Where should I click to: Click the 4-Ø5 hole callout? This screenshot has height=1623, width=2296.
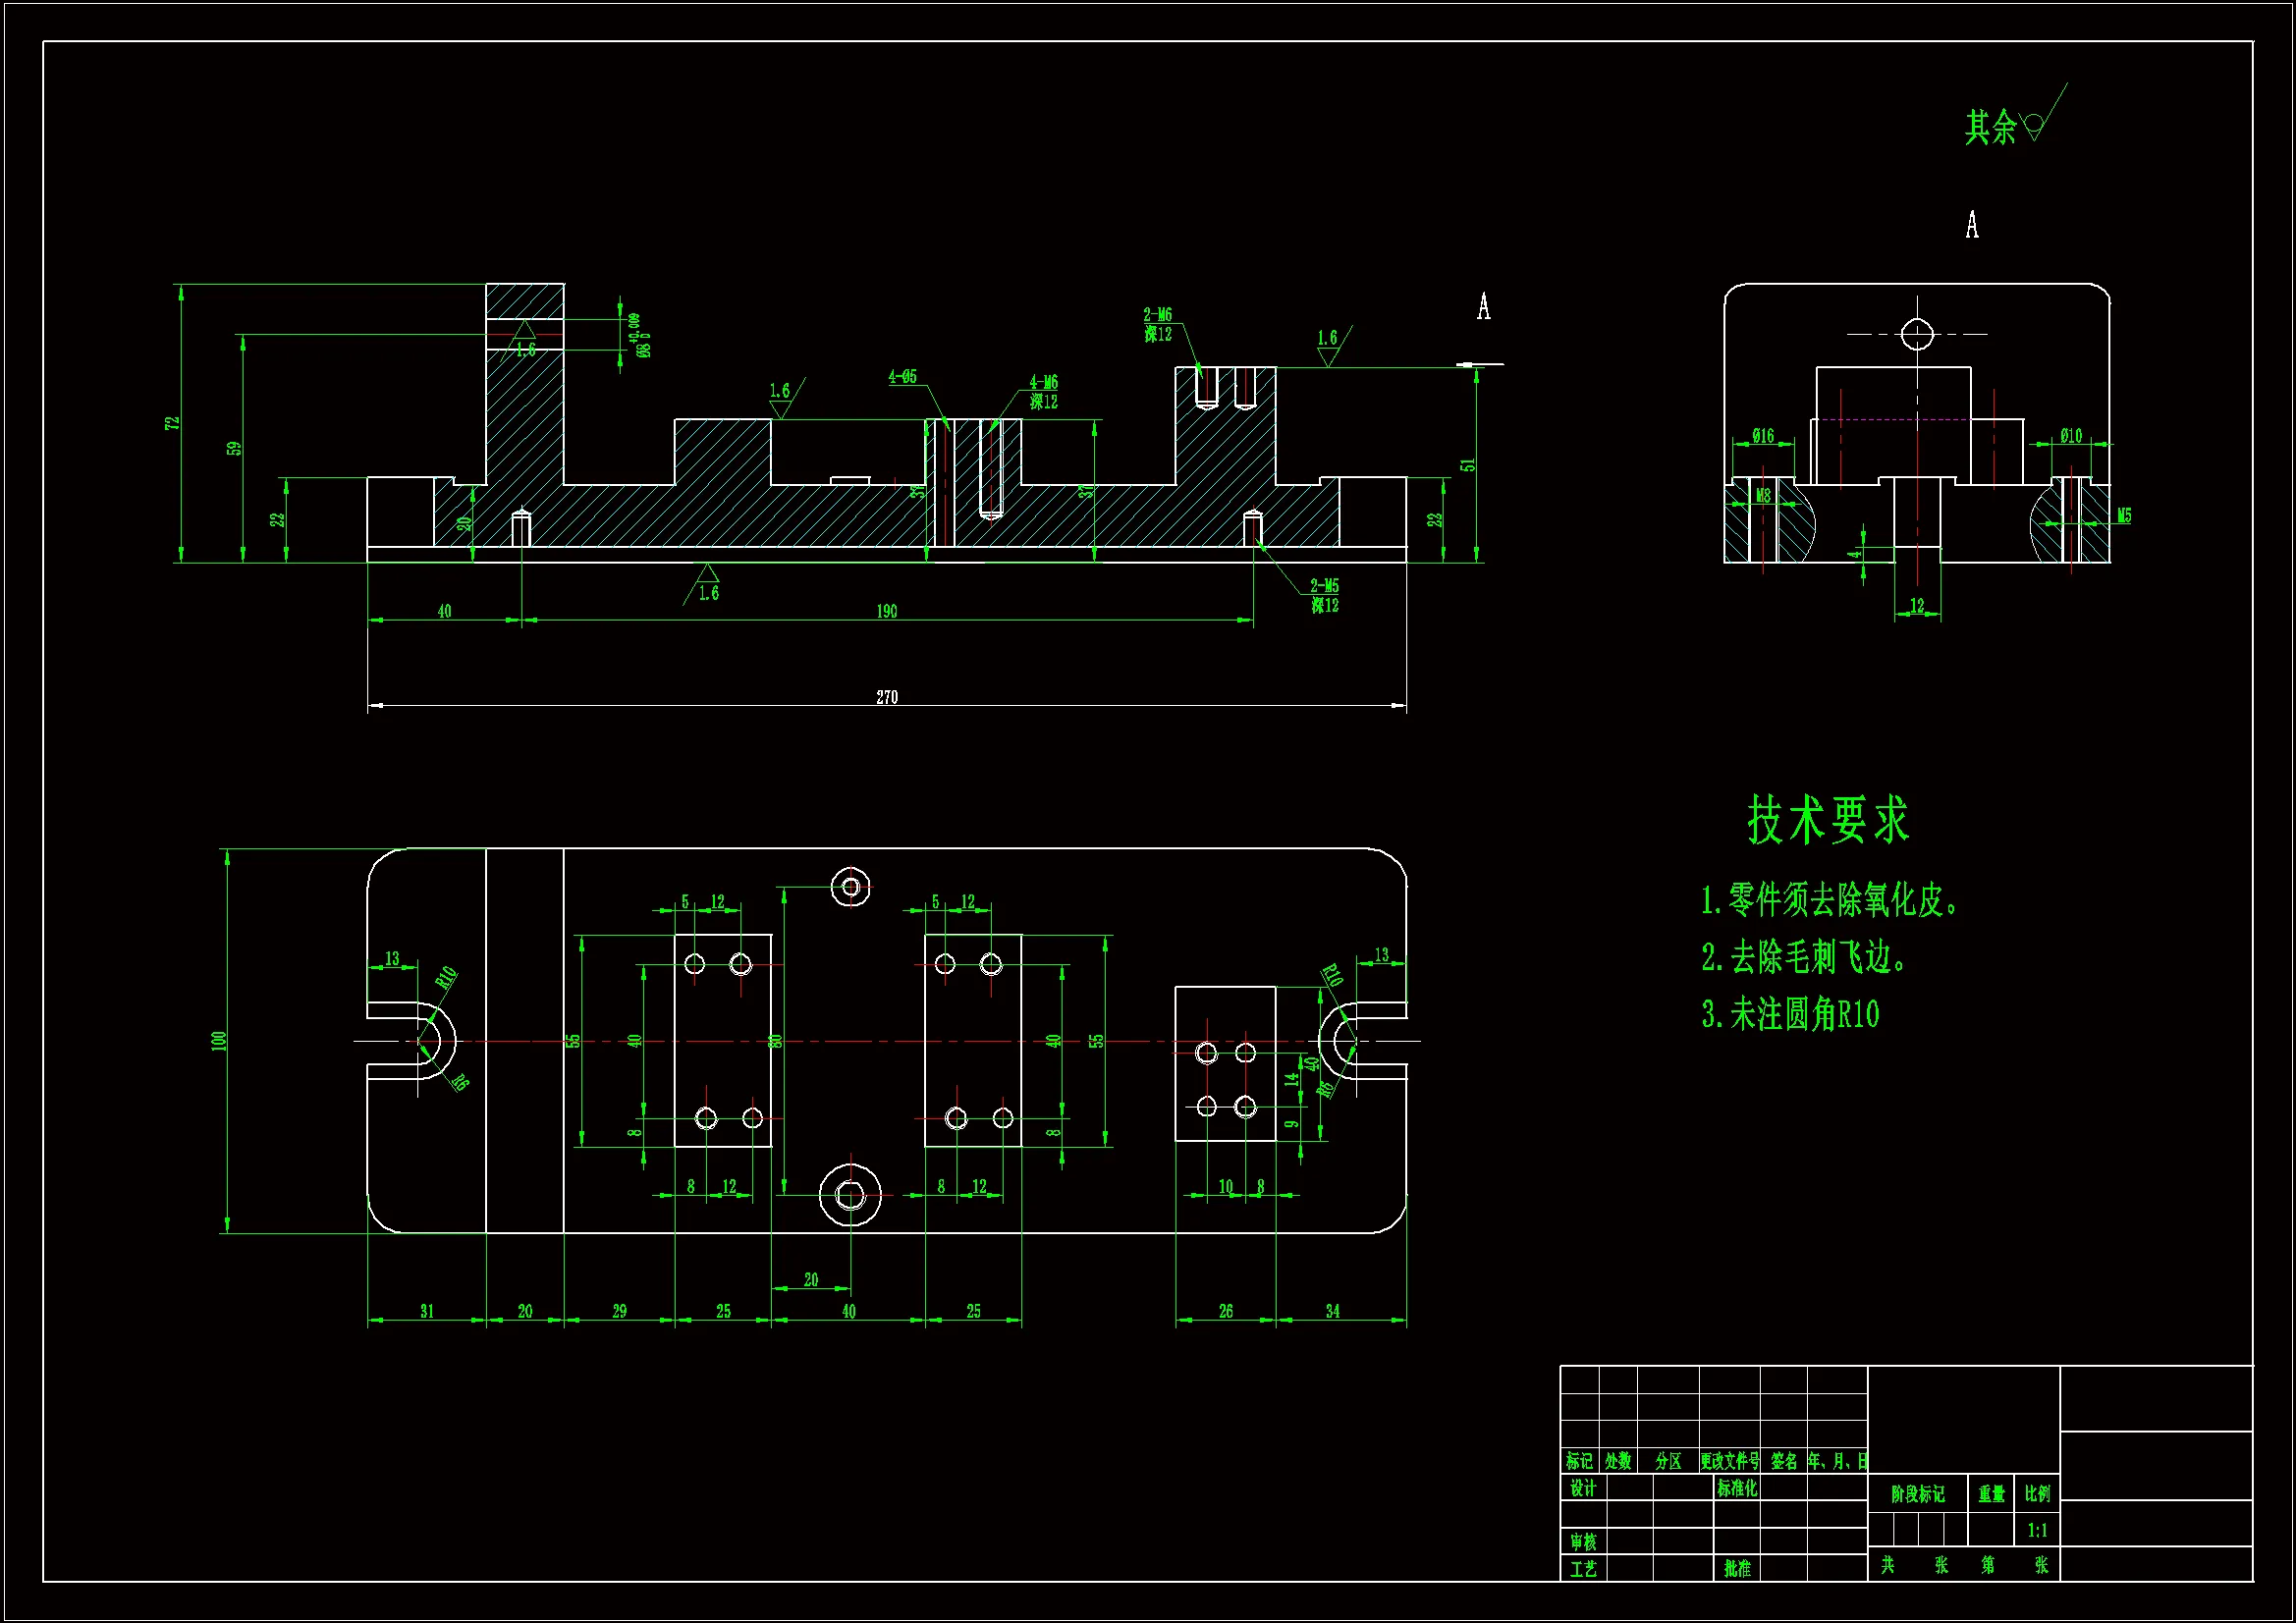(x=902, y=377)
